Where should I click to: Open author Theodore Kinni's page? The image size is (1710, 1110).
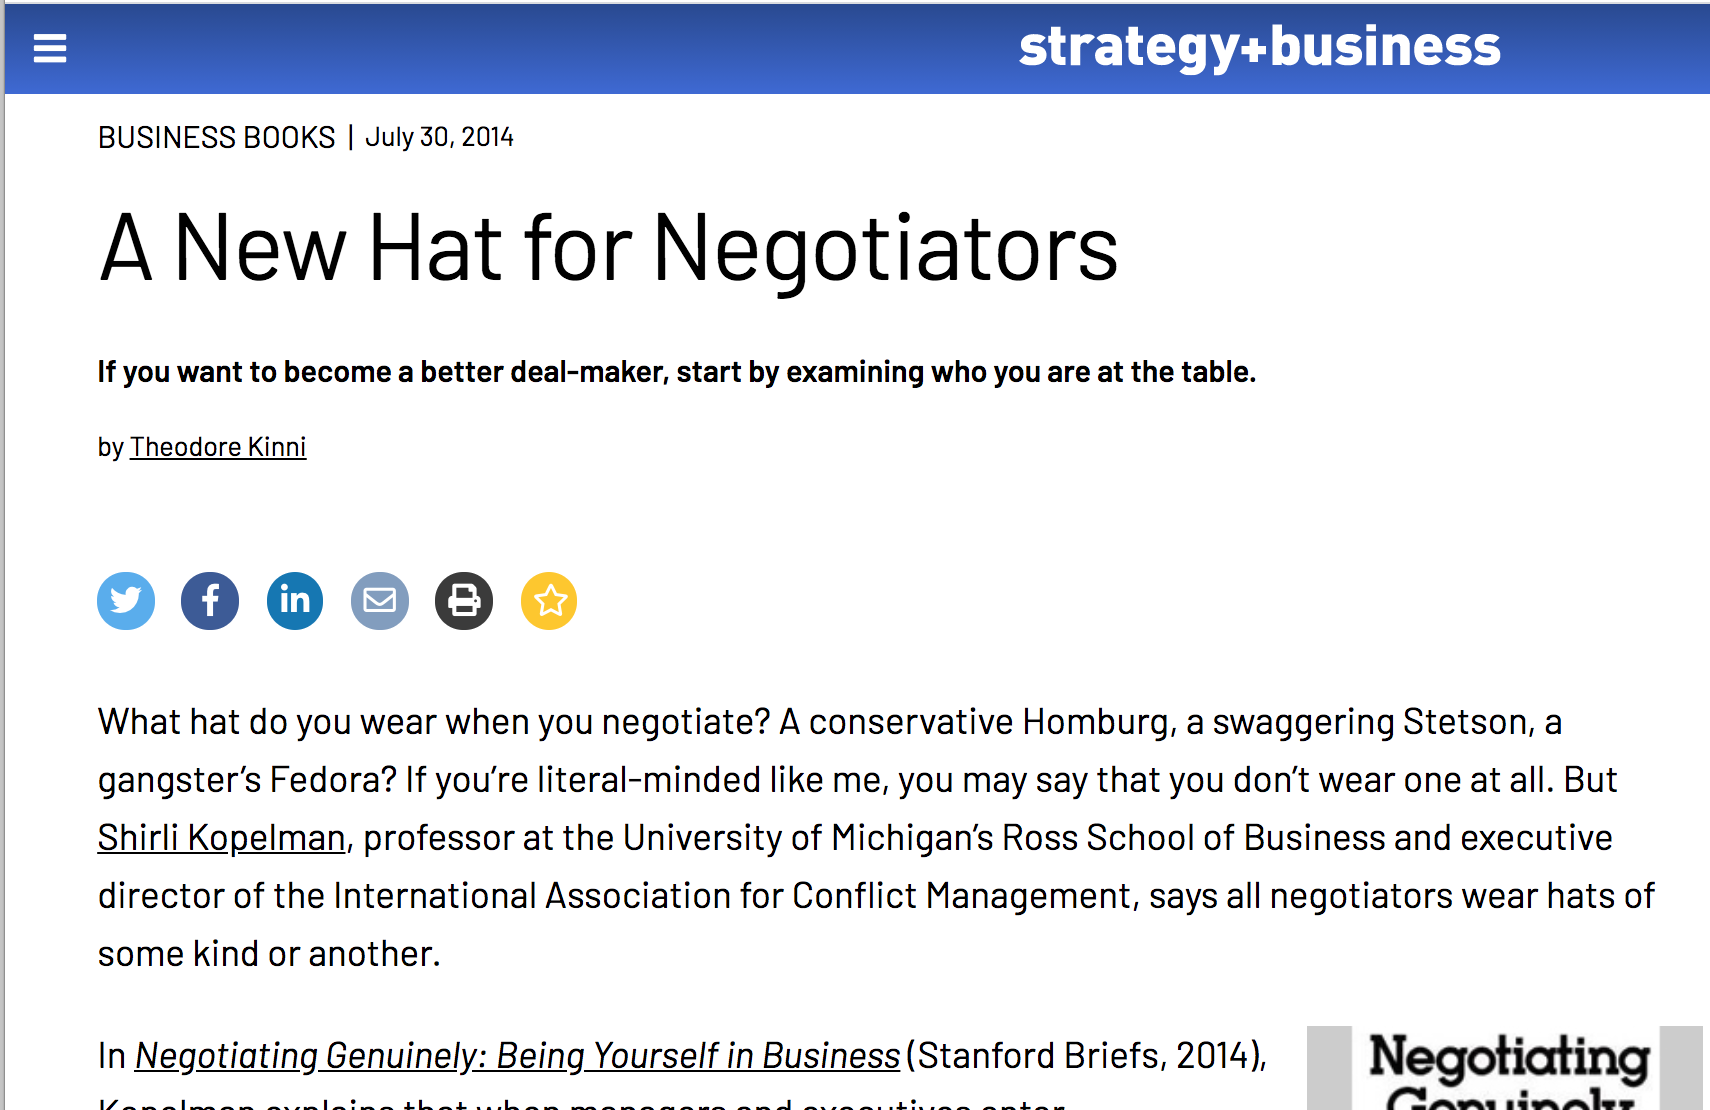click(x=218, y=447)
